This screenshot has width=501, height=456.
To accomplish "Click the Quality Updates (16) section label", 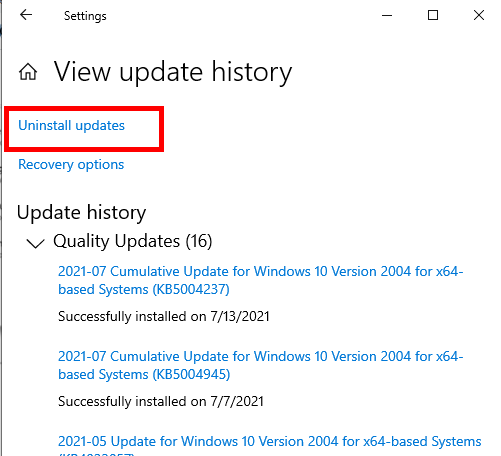I will (x=133, y=241).
